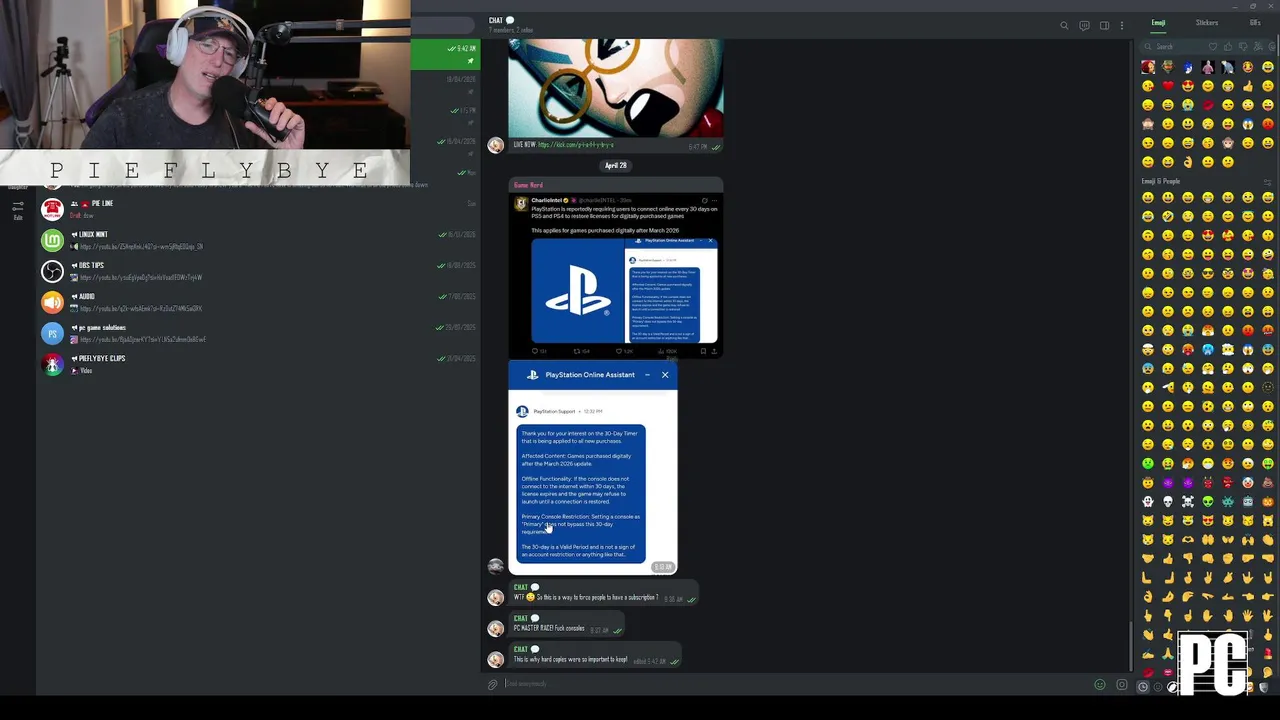This screenshot has width=1280, height=720.
Task: Open the PlayStation Online Assistant screenshot
Action: point(593,468)
